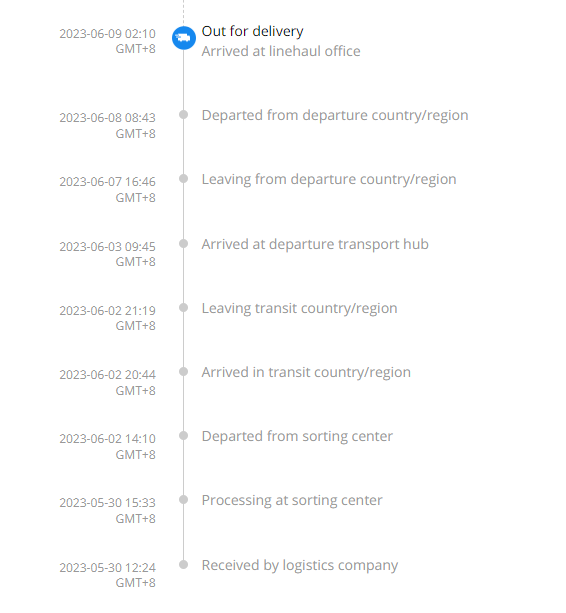The image size is (566, 613).
Task: Click dot beside 'Processing at sorting center'
Action: point(183,500)
